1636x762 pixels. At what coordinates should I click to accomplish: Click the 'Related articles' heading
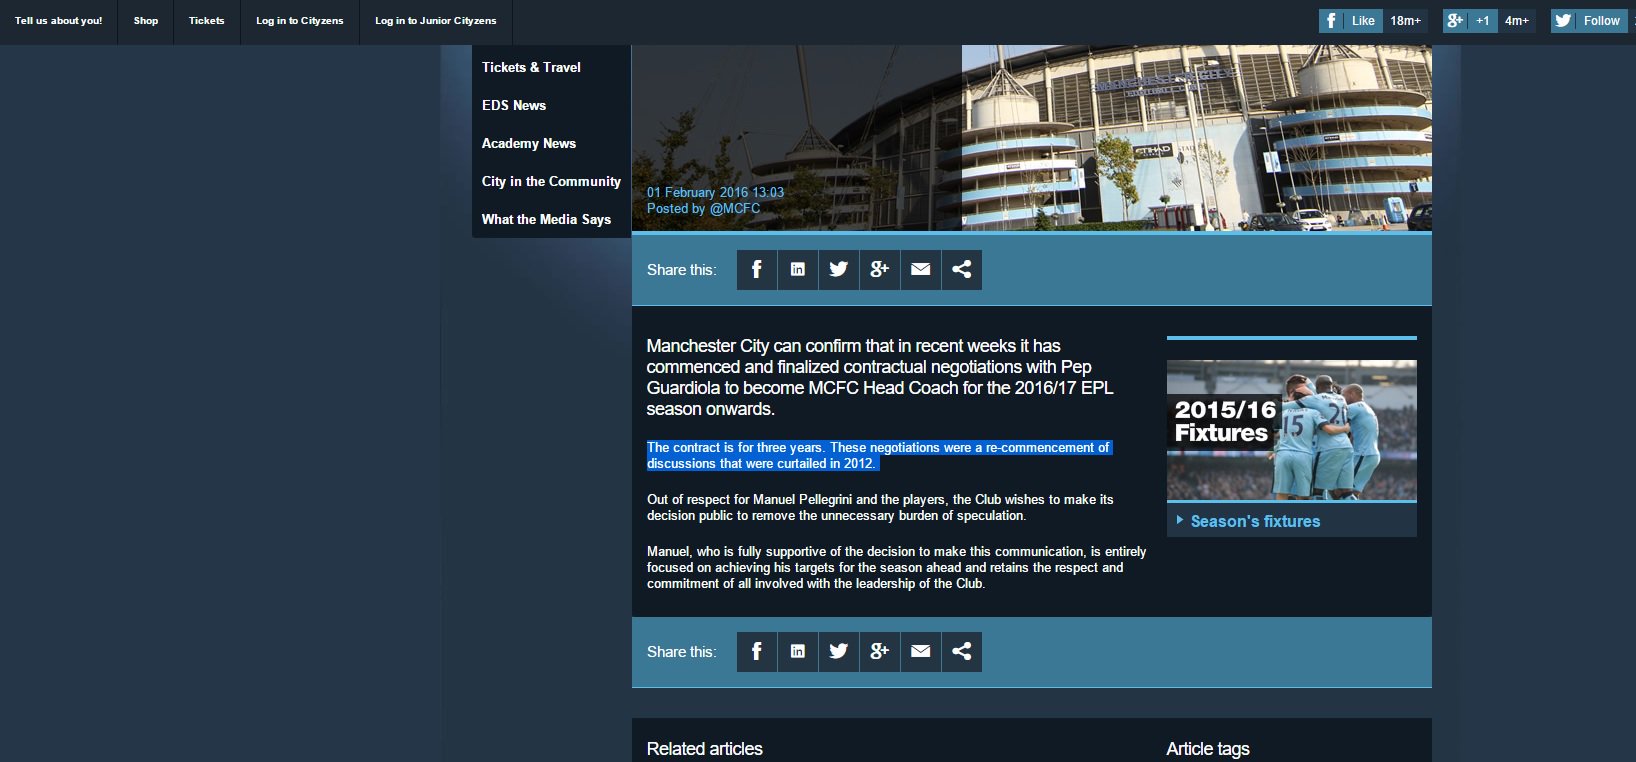tap(705, 749)
